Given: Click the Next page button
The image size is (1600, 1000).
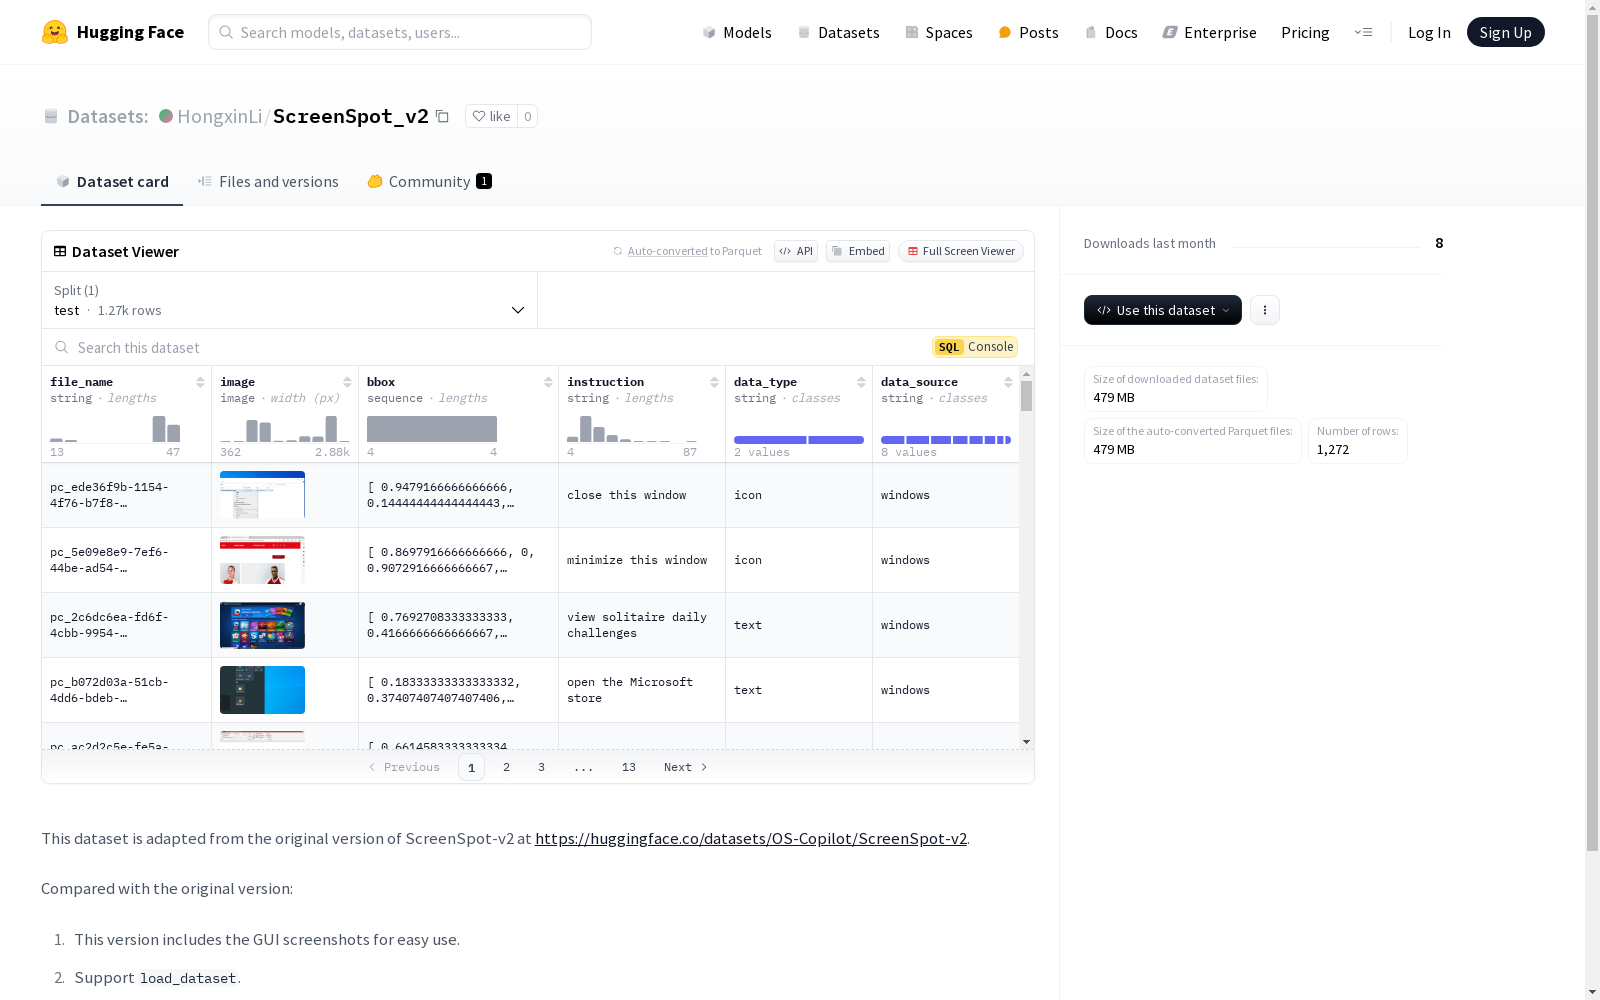Looking at the screenshot, I should [x=686, y=767].
